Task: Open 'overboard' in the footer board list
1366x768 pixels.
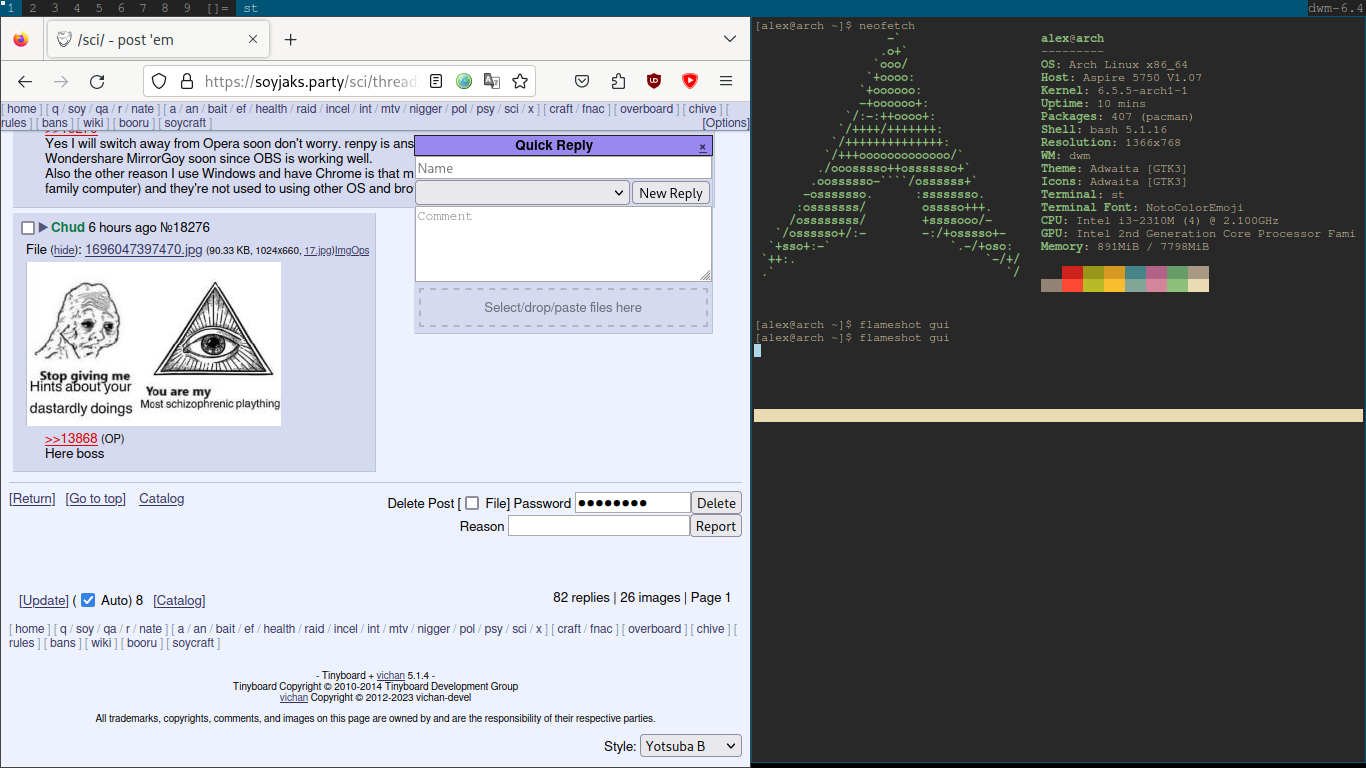Action: click(x=654, y=629)
